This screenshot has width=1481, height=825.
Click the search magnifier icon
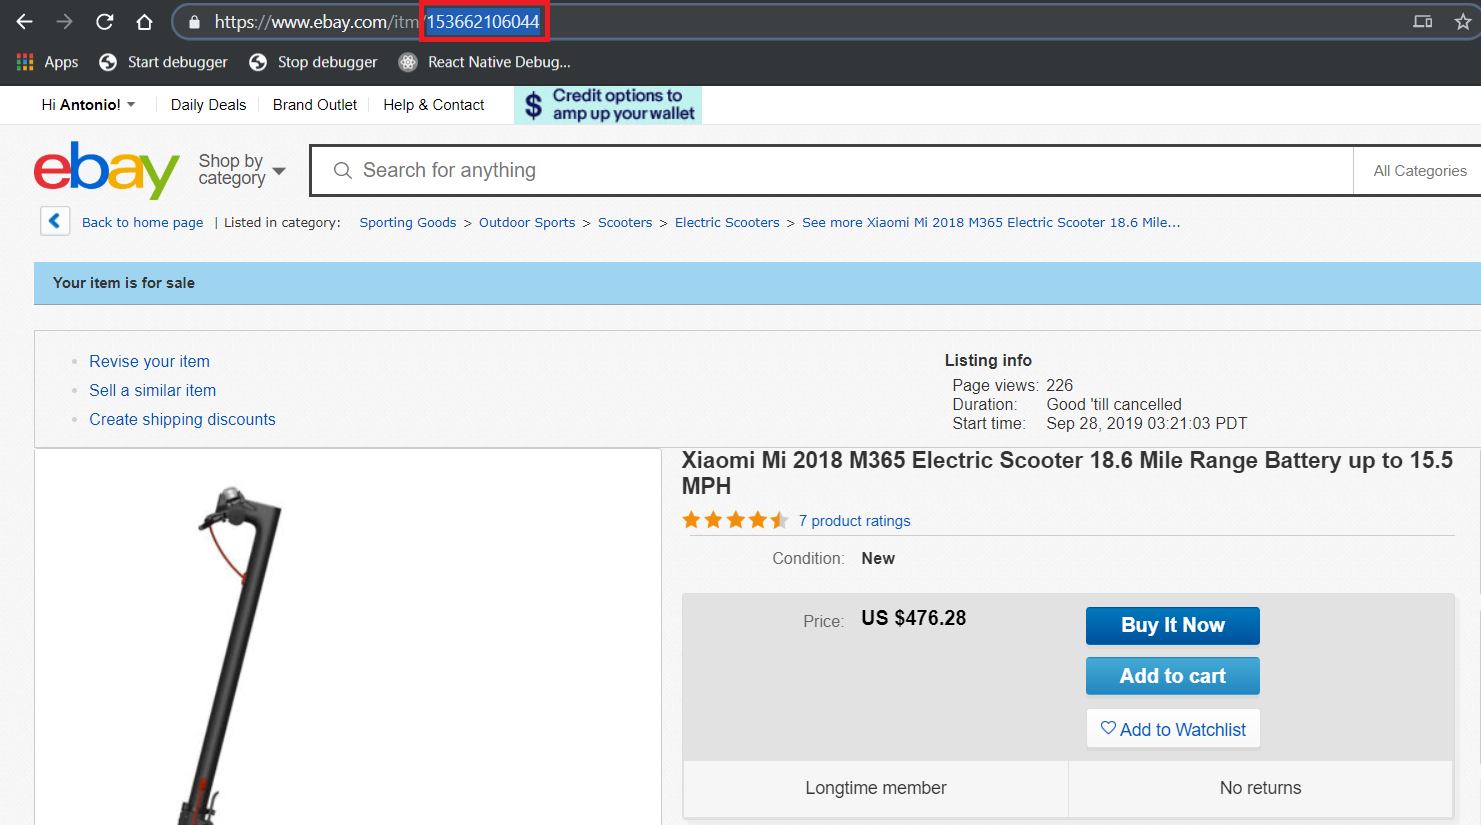[x=342, y=171]
